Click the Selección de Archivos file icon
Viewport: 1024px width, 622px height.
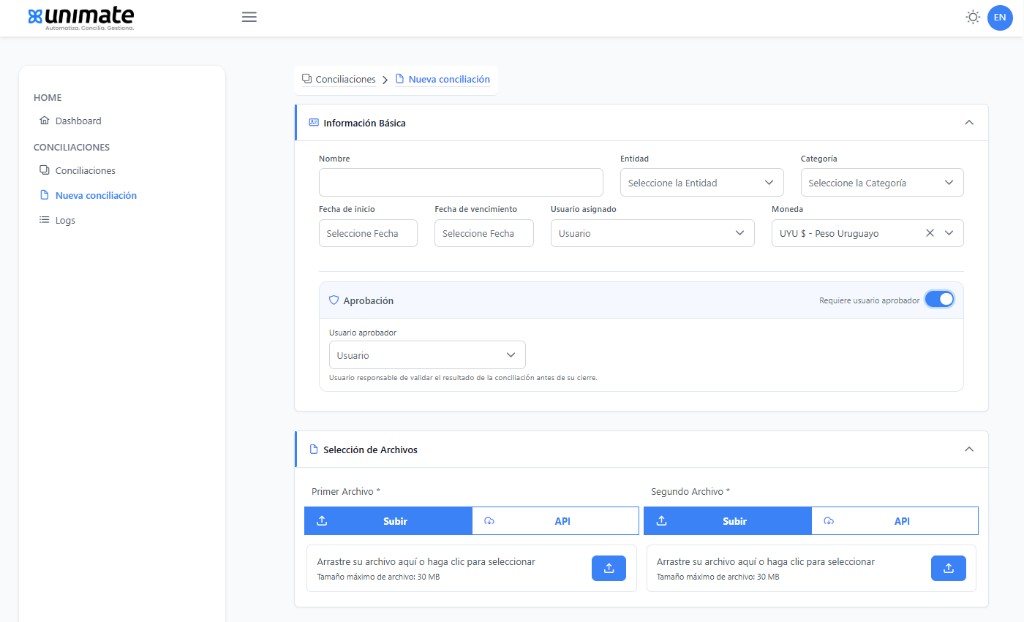(x=313, y=449)
